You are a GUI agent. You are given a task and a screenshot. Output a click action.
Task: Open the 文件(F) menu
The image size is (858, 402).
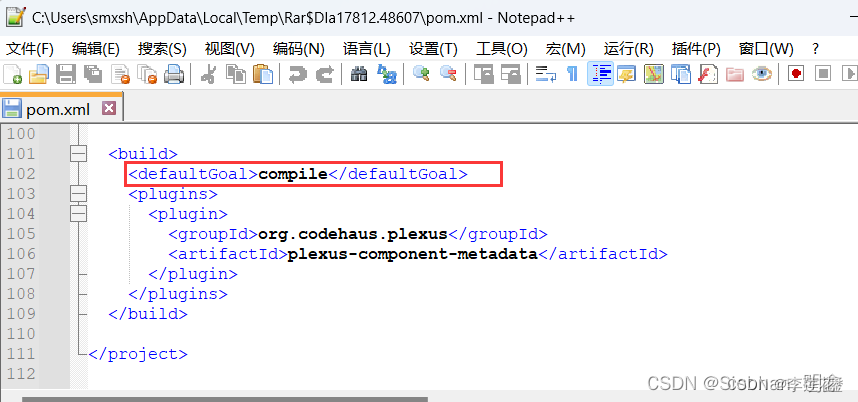click(30, 49)
